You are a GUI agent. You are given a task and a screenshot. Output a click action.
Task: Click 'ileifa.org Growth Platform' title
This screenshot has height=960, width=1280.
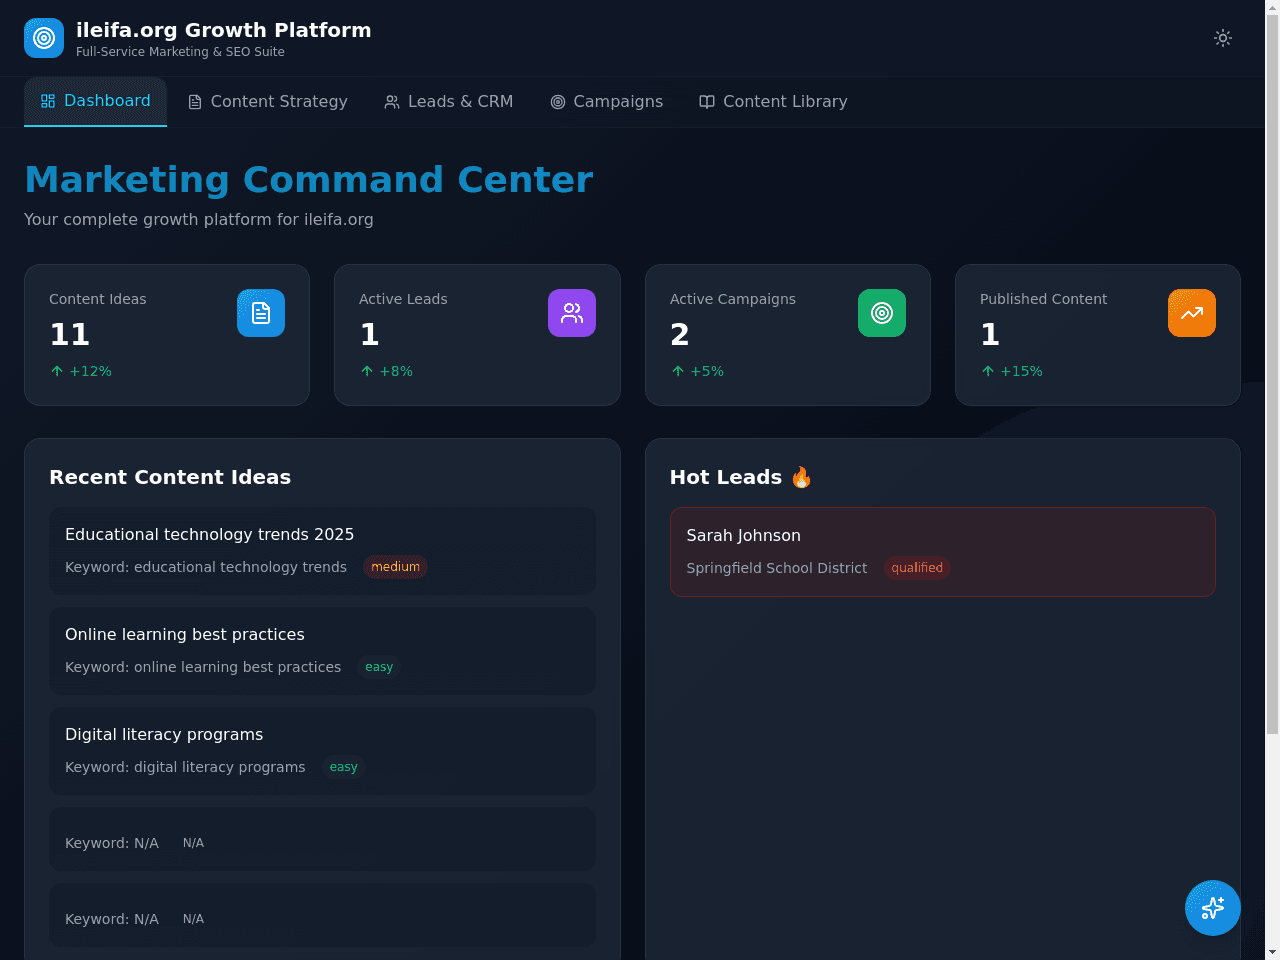click(224, 30)
